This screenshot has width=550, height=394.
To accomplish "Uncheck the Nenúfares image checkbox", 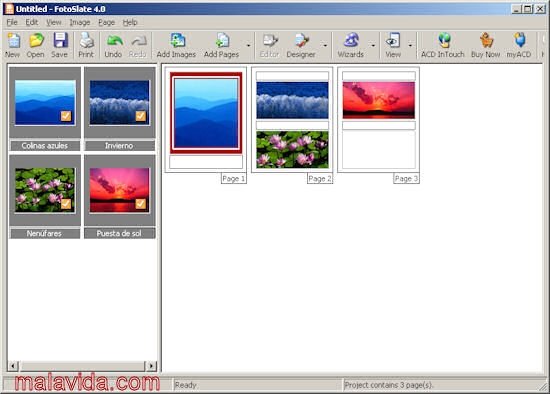I will point(66,204).
